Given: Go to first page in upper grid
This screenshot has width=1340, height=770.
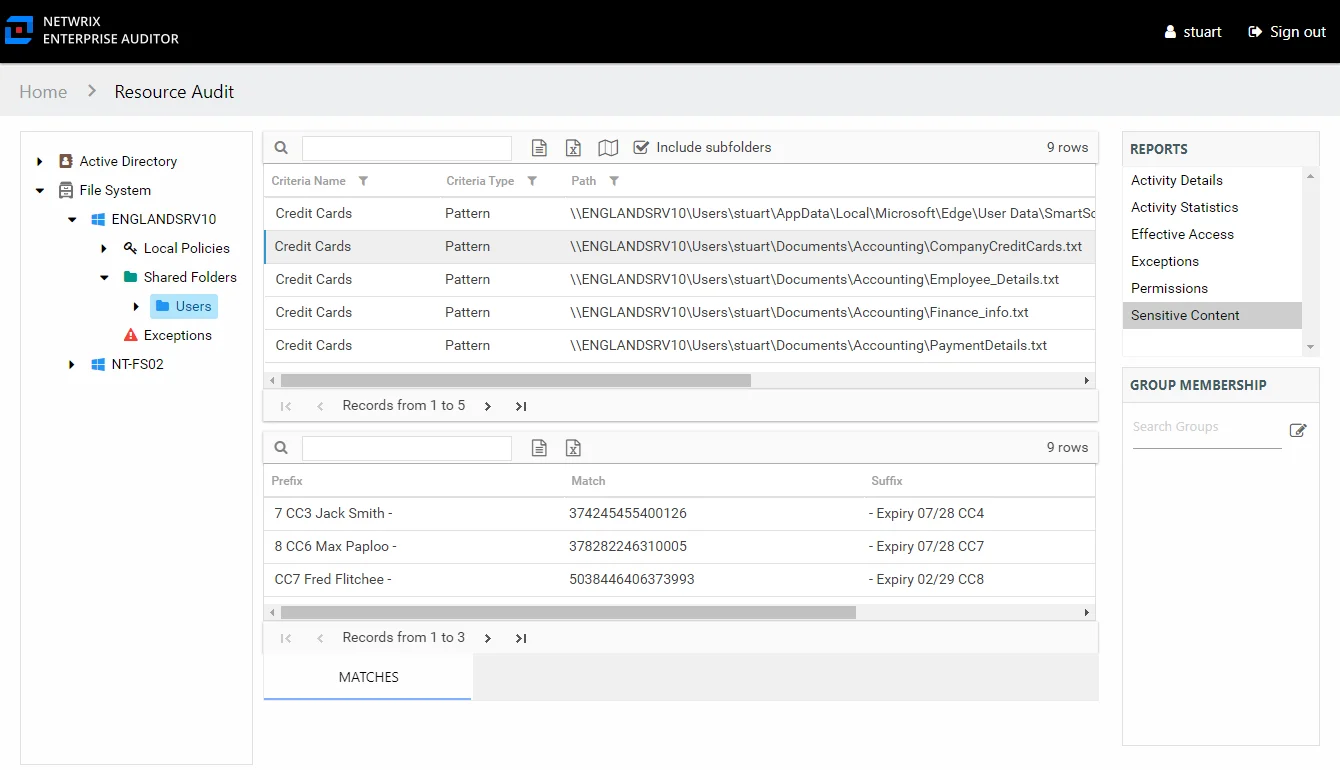Looking at the screenshot, I should coord(286,406).
